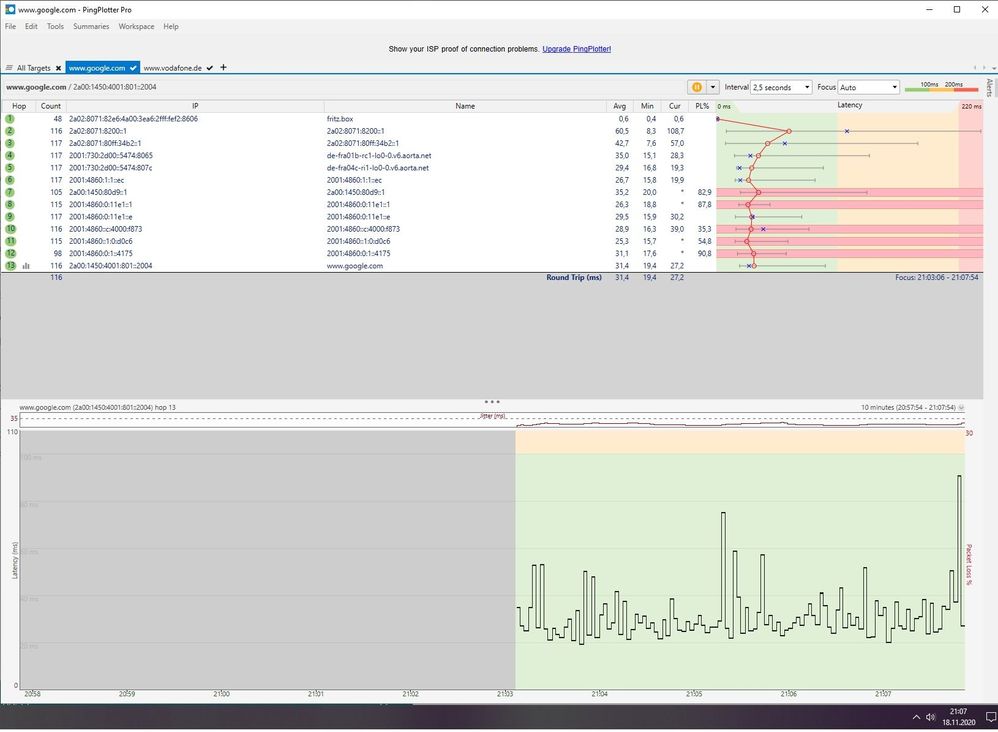The width and height of the screenshot is (998, 732).
Task: Open the notification center in the taskbar
Action: (x=990, y=717)
